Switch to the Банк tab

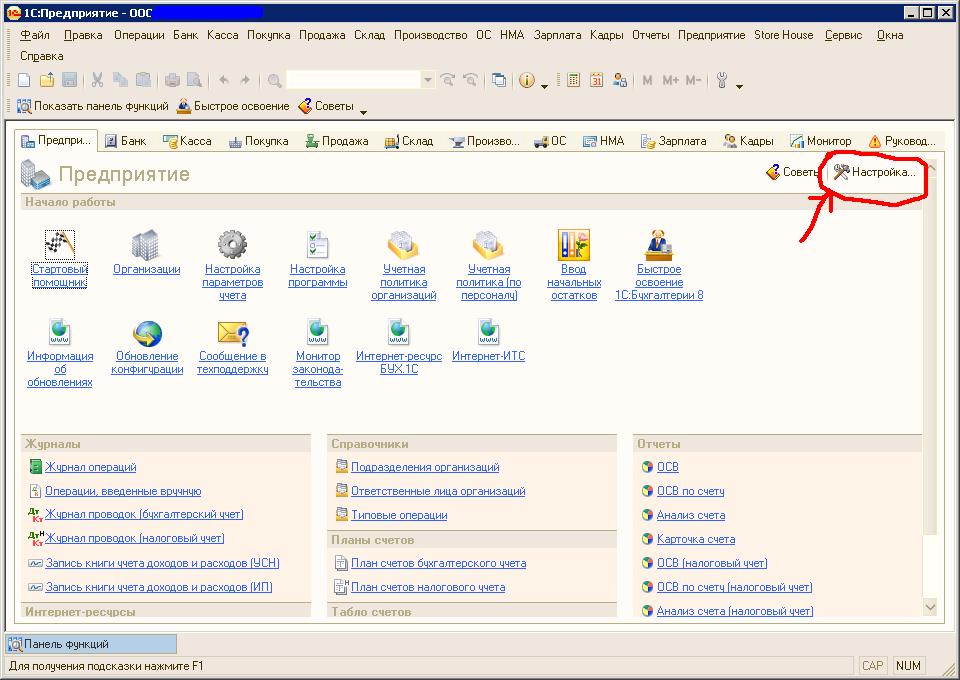tap(126, 141)
